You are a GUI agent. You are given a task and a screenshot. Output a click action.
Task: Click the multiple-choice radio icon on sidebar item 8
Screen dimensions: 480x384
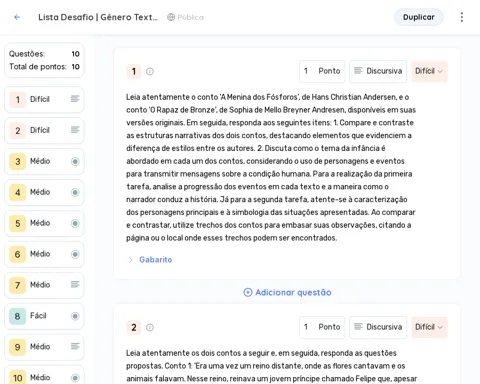click(x=75, y=316)
